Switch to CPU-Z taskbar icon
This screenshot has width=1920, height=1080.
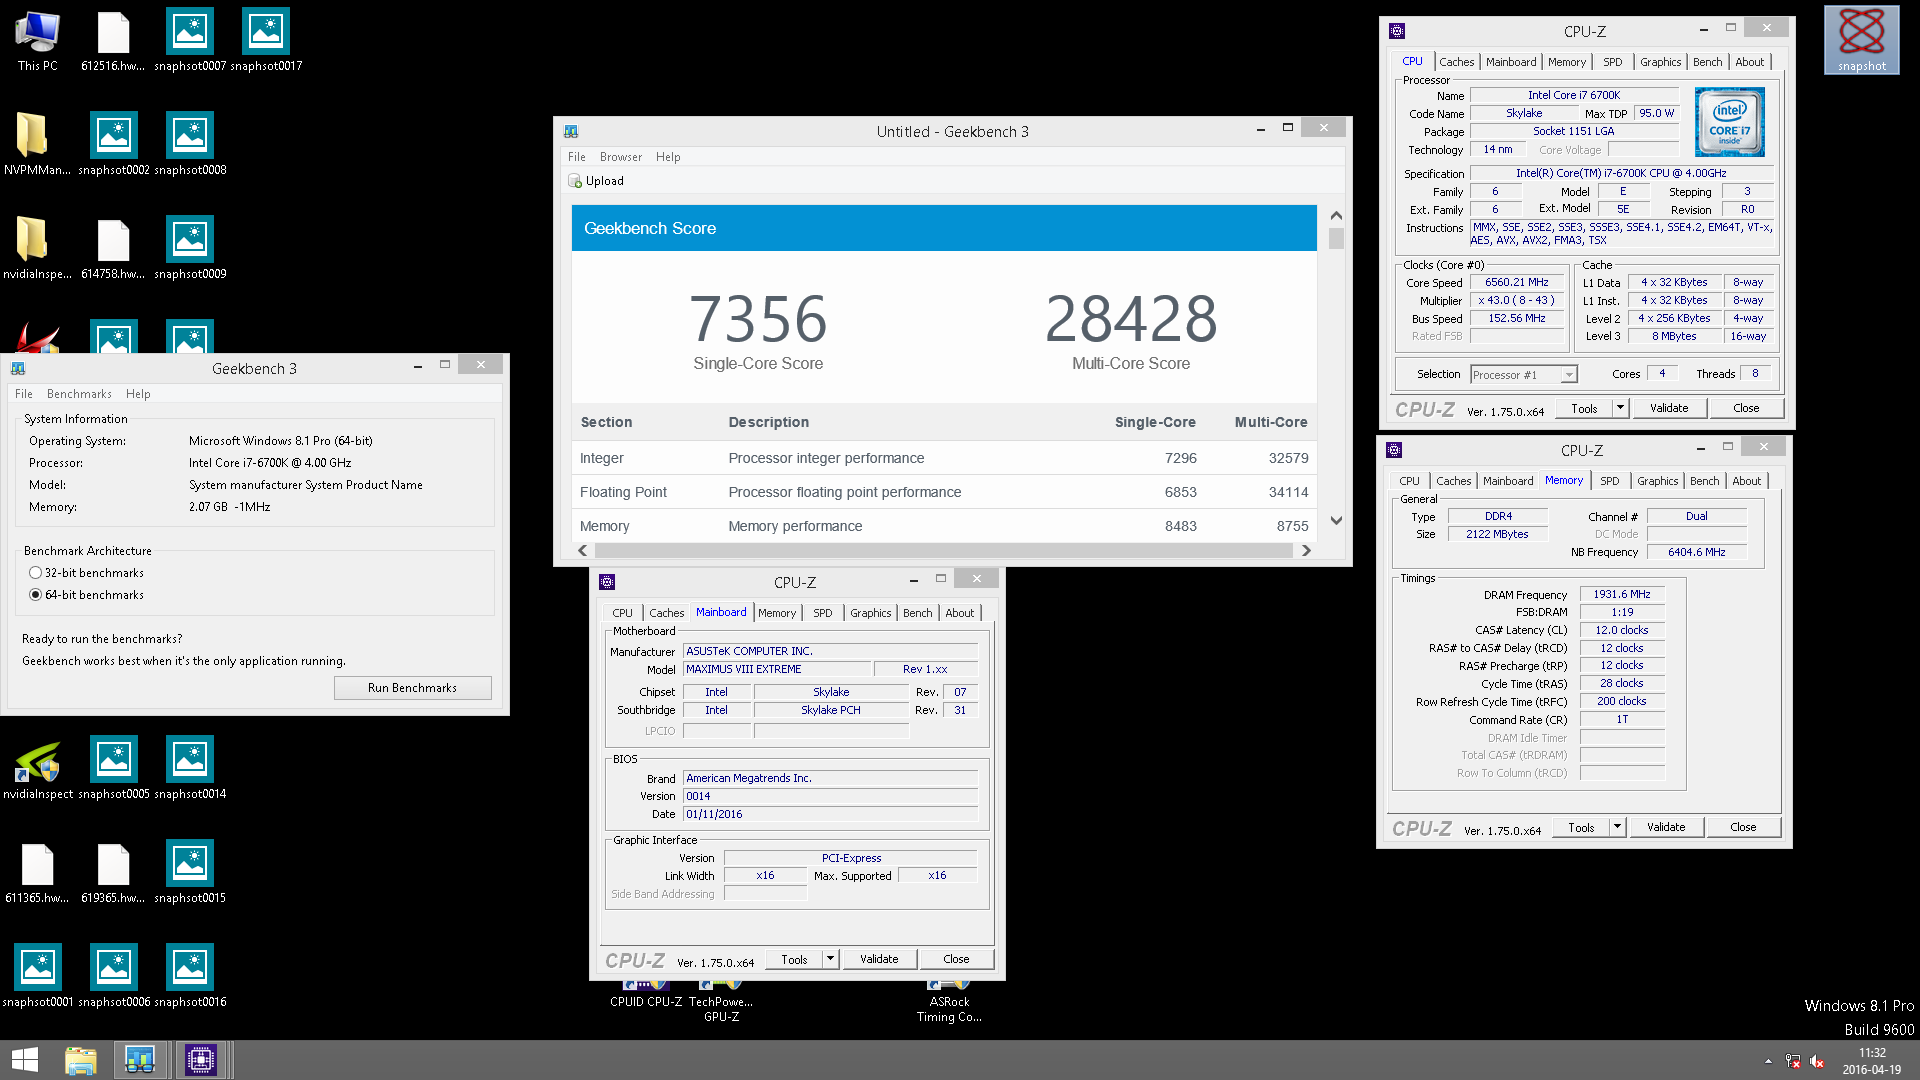tap(201, 1060)
